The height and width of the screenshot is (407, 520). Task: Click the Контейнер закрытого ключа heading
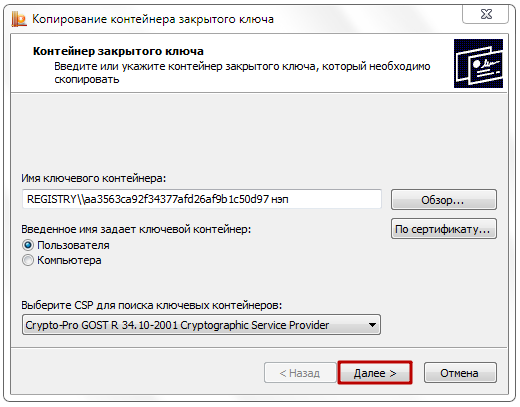pos(118,51)
